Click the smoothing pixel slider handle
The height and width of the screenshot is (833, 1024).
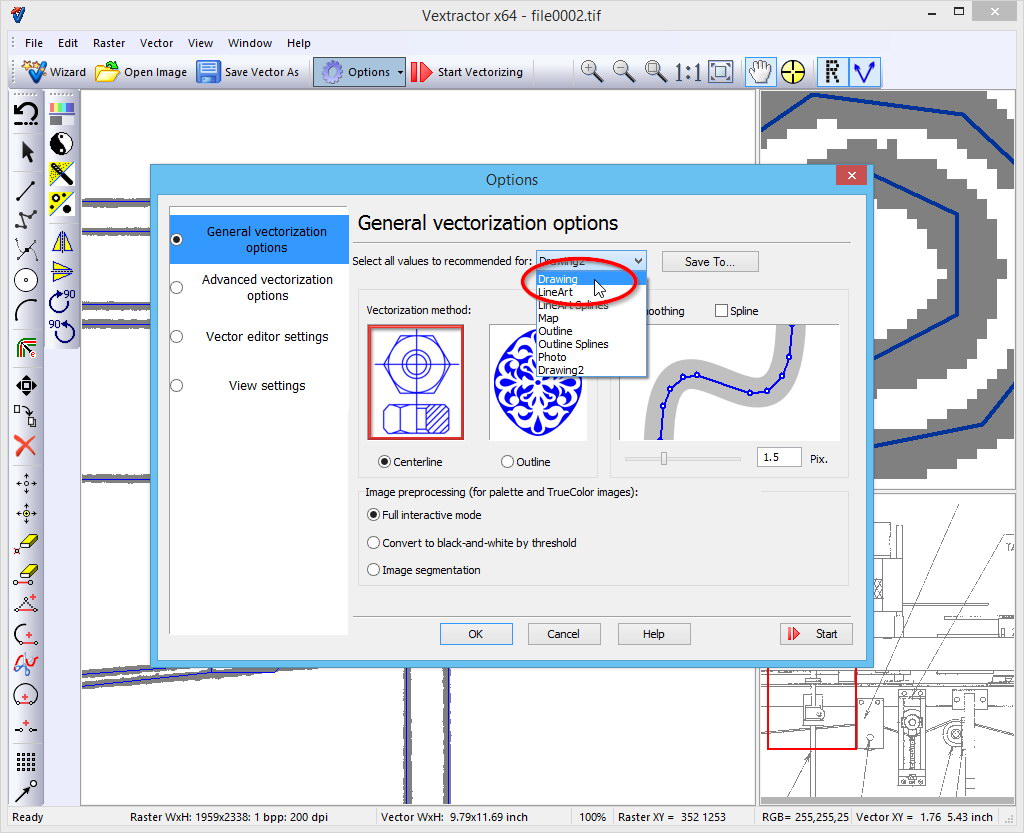(663, 458)
